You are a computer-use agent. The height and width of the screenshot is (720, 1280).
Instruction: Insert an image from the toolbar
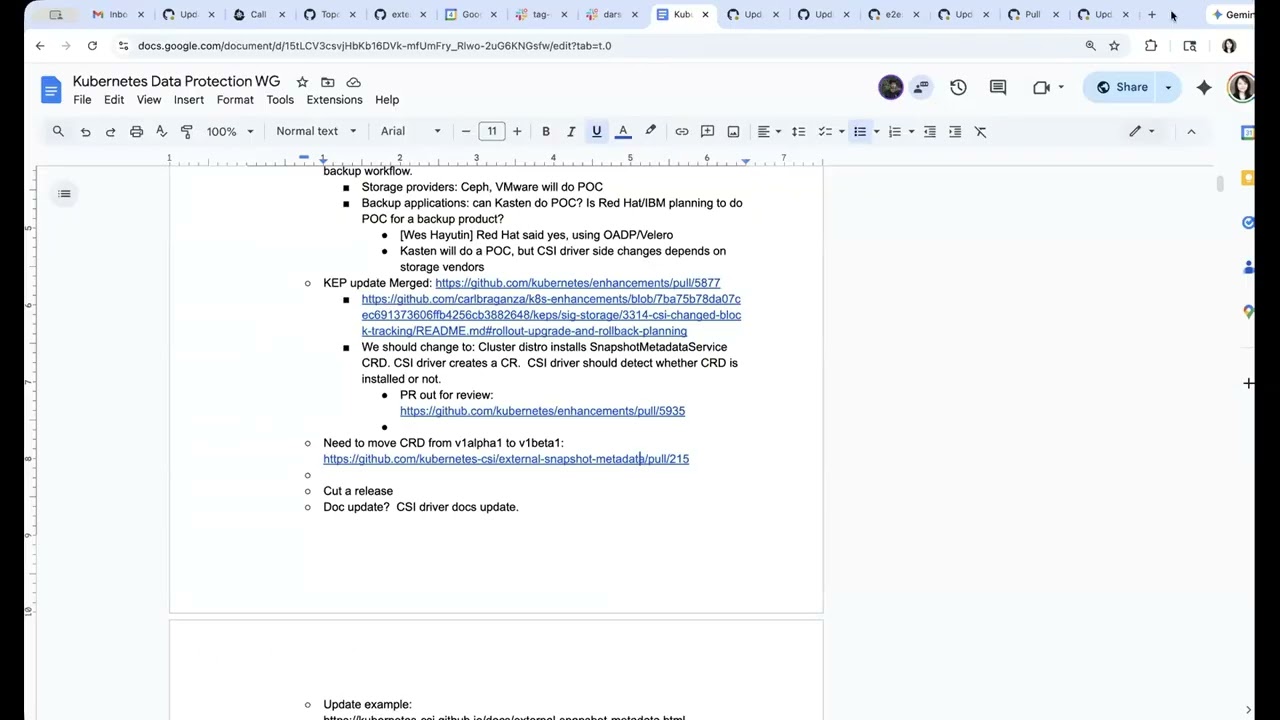733,131
